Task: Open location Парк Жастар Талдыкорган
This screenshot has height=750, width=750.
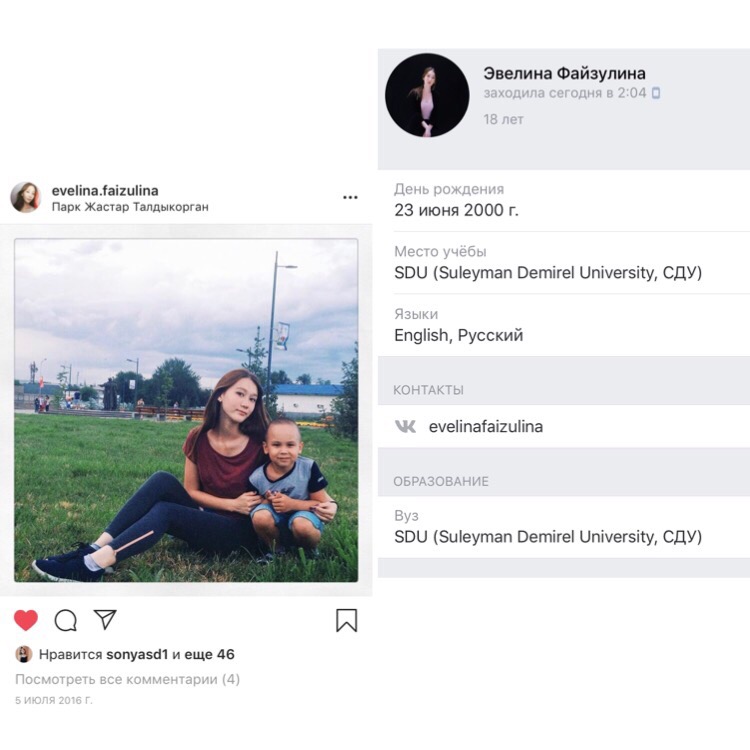Action: coord(130,207)
